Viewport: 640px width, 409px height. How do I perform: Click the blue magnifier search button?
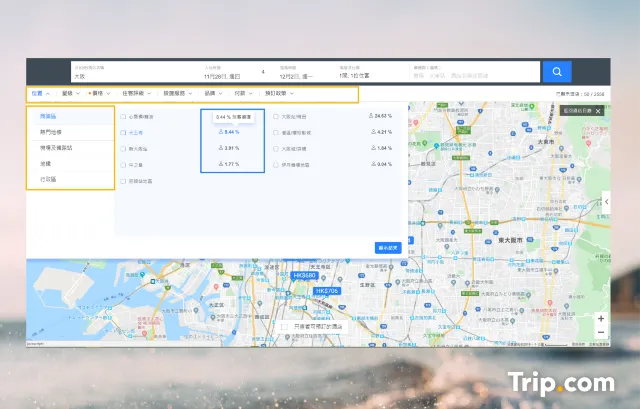557,72
